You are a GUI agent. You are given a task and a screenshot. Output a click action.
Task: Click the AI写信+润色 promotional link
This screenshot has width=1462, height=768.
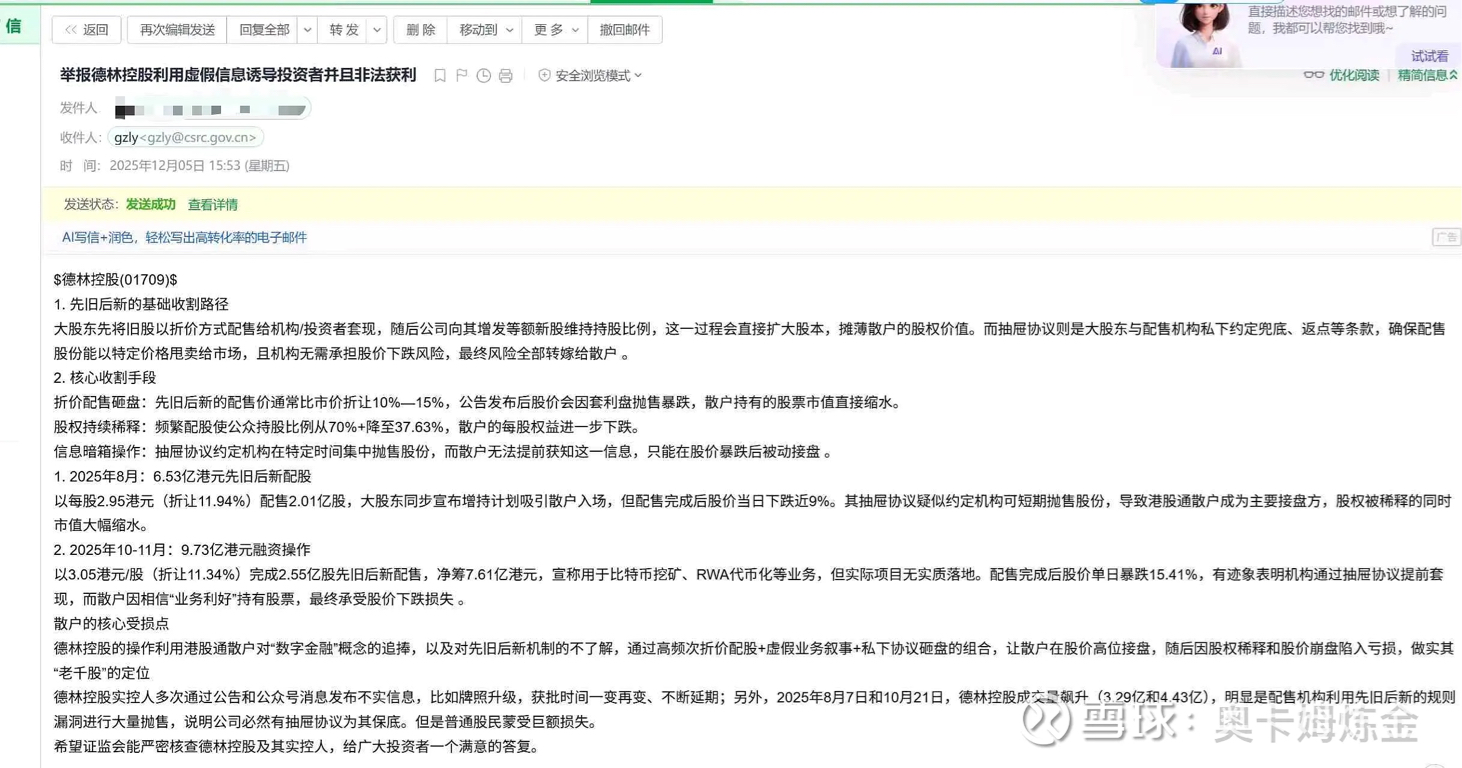(184, 237)
